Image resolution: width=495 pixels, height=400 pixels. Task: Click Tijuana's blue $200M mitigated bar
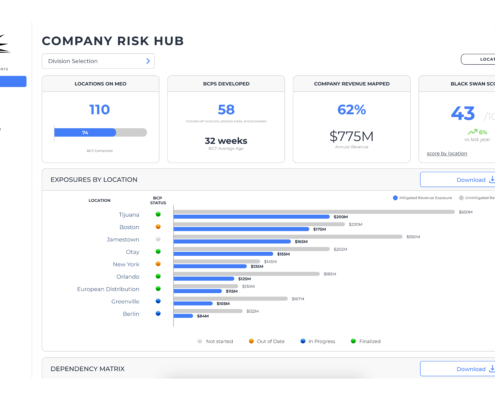tap(252, 217)
